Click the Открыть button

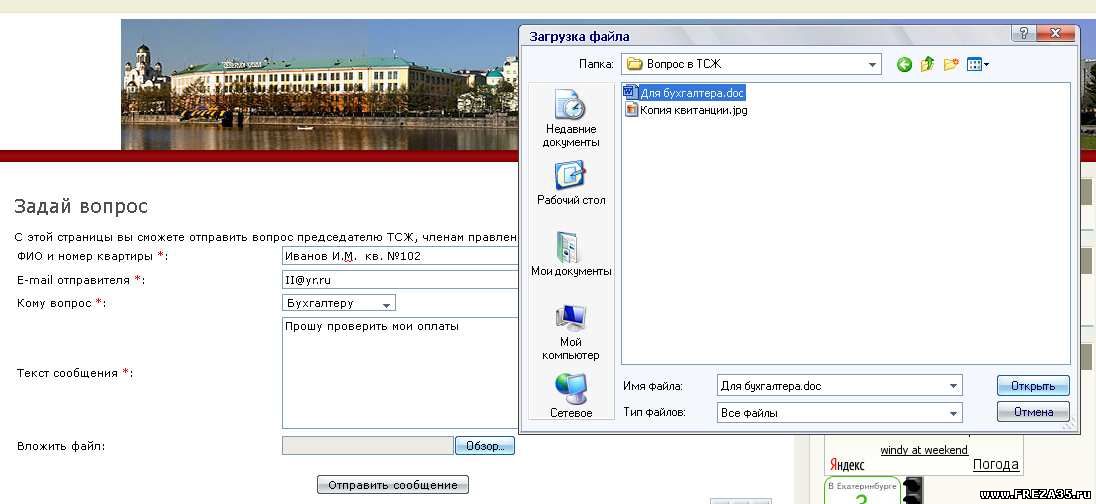(x=1033, y=386)
